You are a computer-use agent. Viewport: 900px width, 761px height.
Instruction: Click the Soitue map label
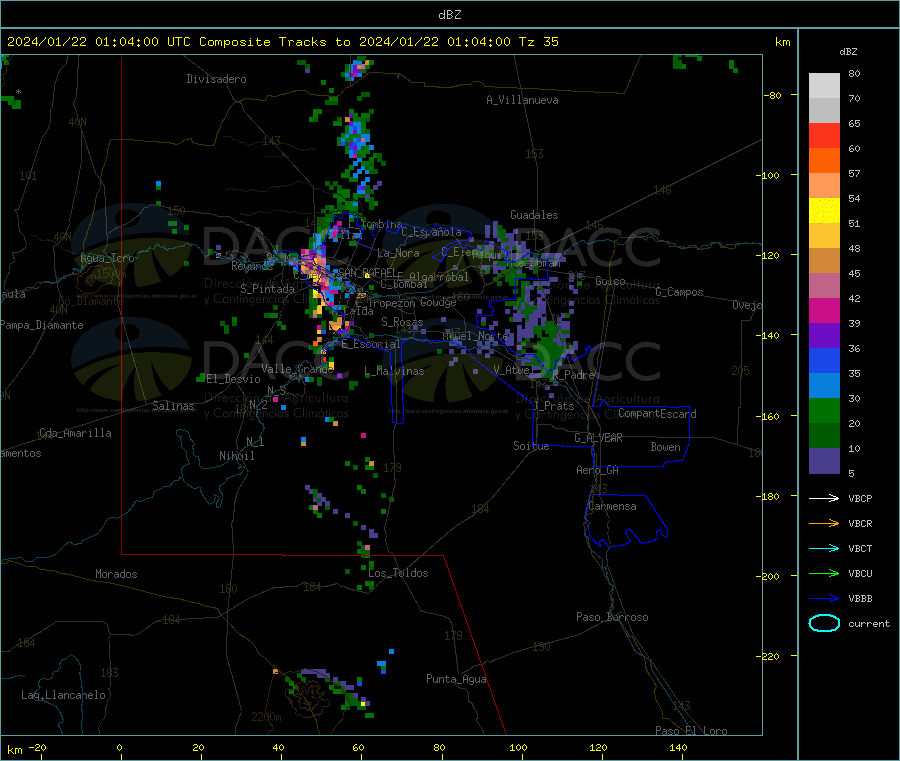531,446
